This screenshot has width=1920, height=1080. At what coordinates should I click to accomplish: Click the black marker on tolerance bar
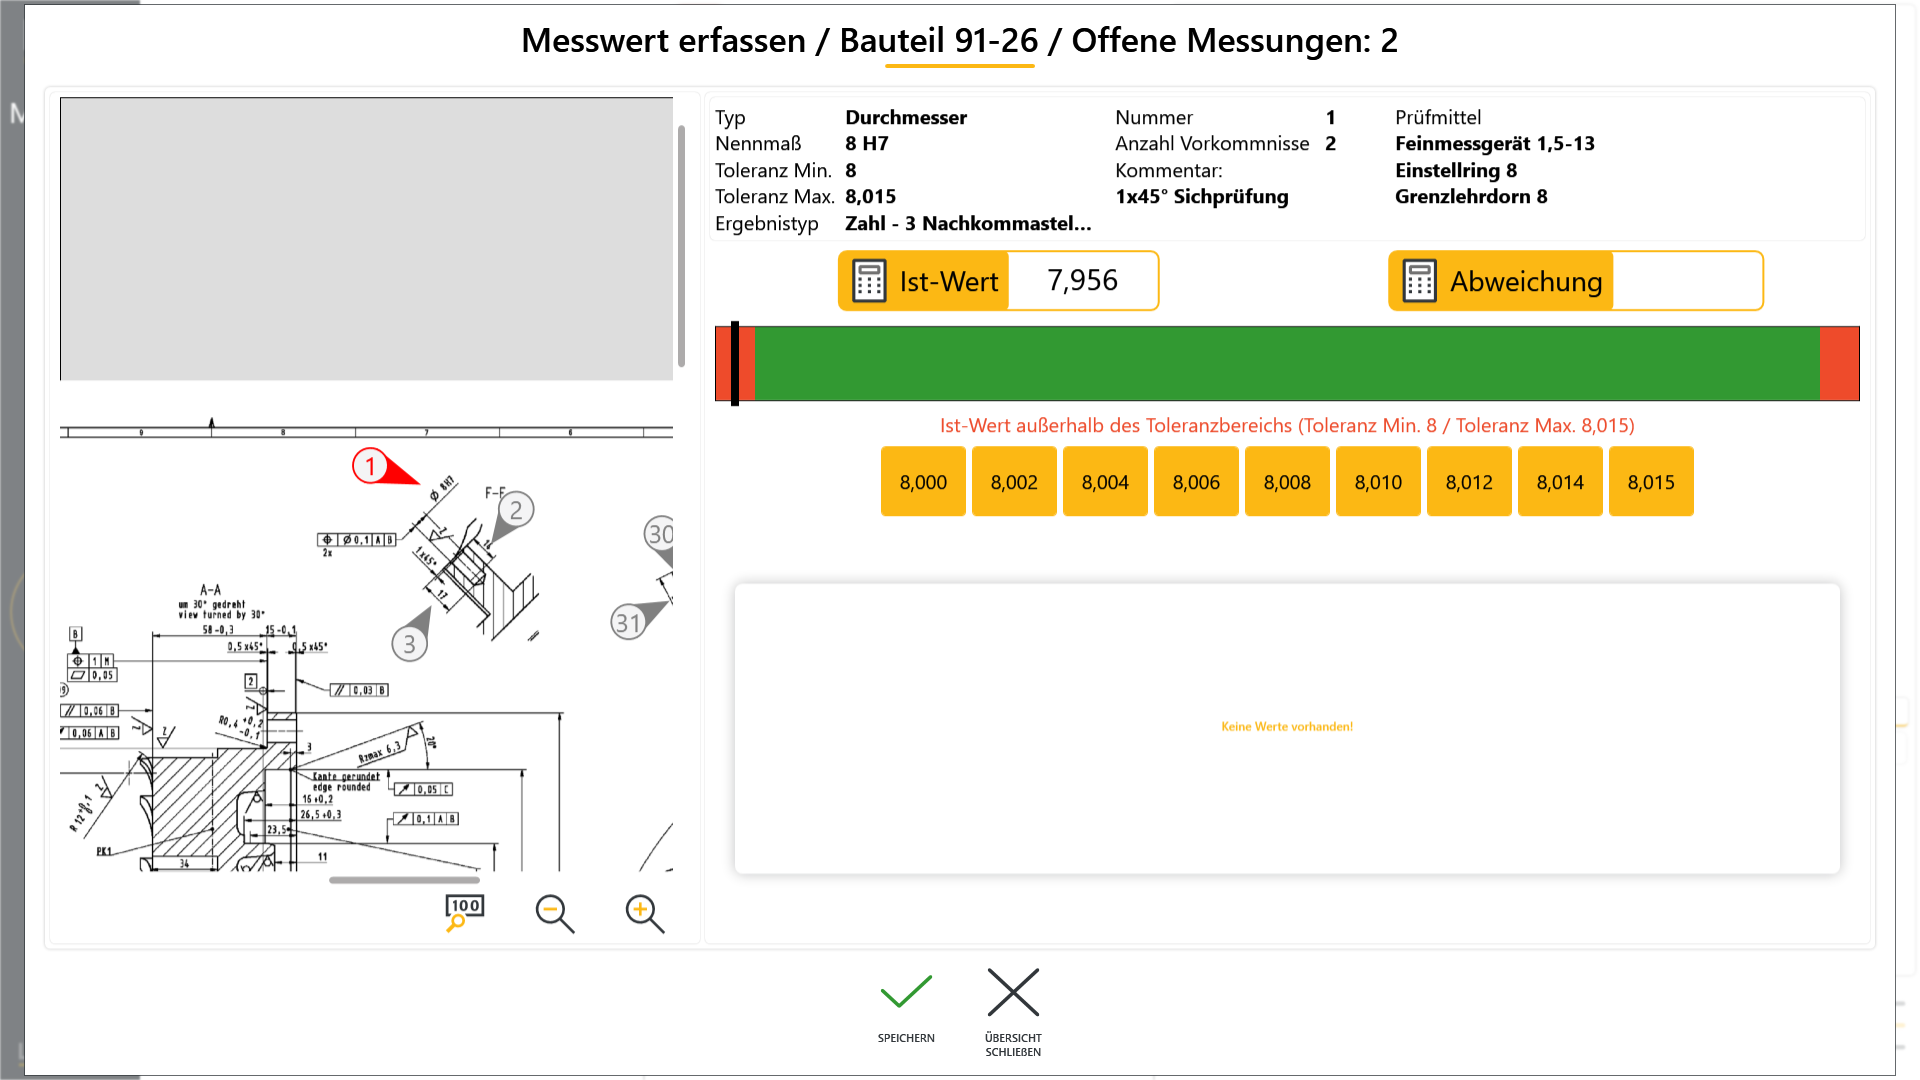coord(735,364)
